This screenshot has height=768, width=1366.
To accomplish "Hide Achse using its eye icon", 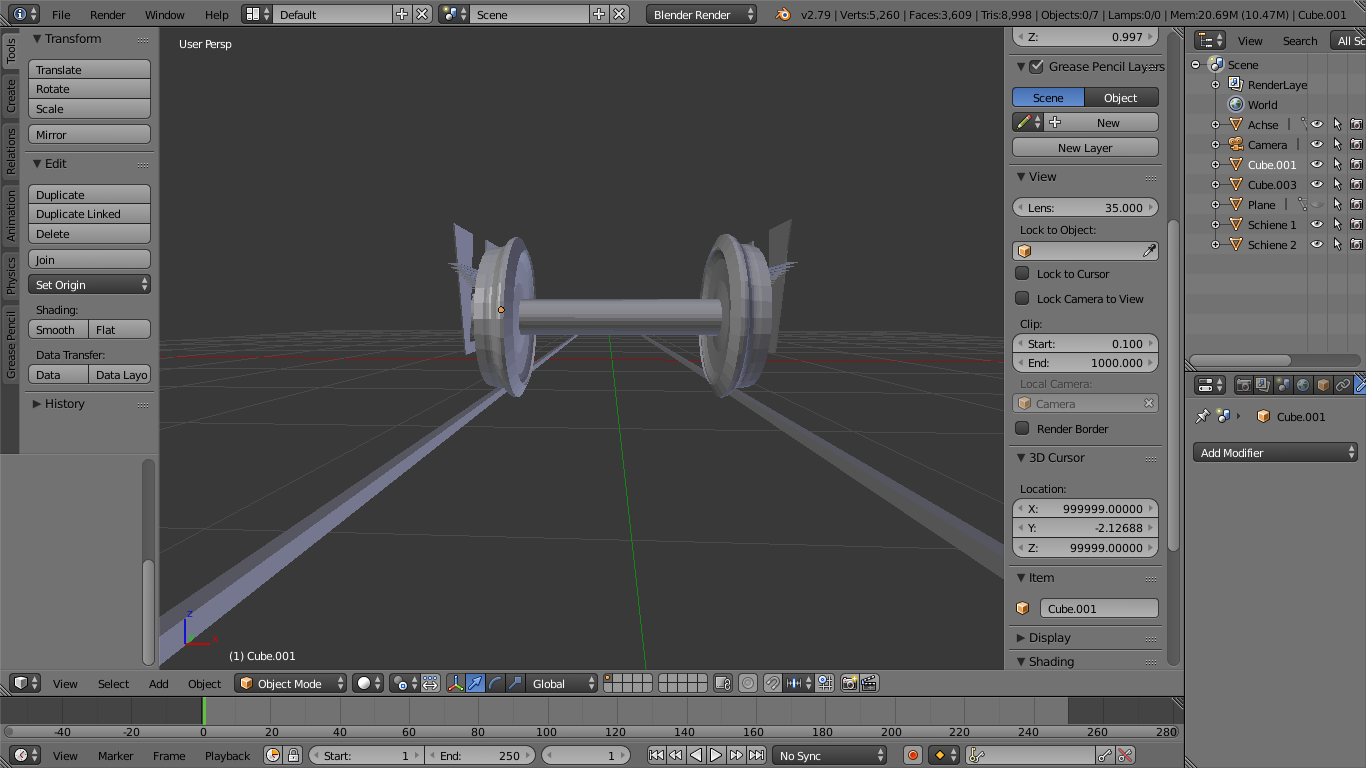I will (x=1317, y=125).
